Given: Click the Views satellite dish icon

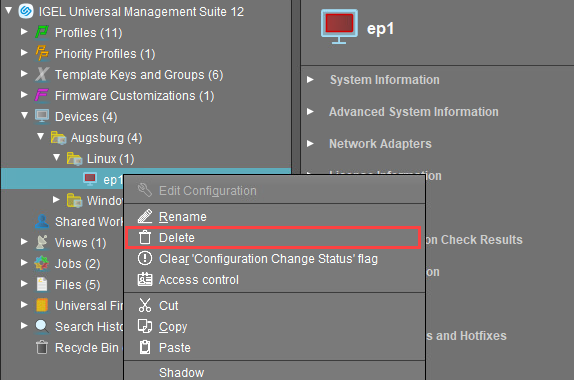Looking at the screenshot, I should coord(42,242).
